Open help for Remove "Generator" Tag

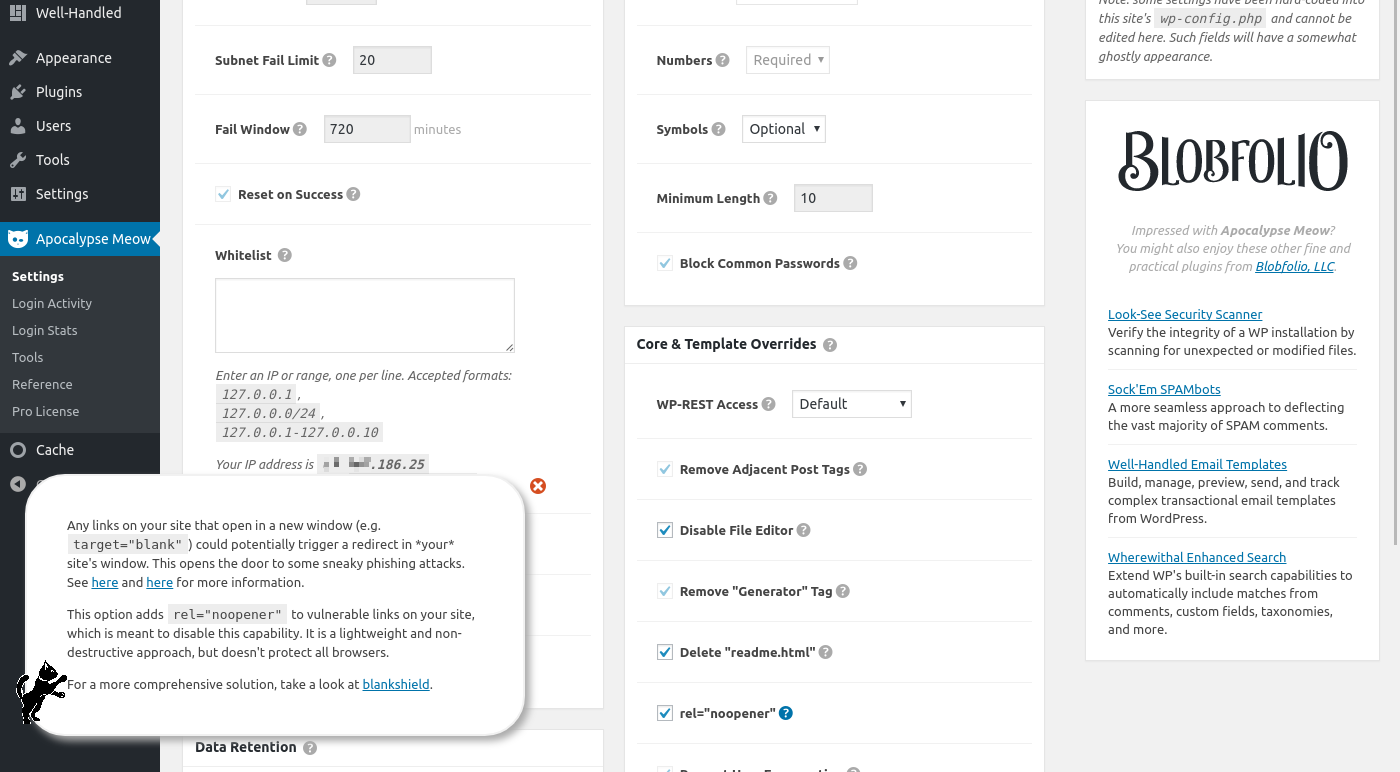[x=843, y=591]
